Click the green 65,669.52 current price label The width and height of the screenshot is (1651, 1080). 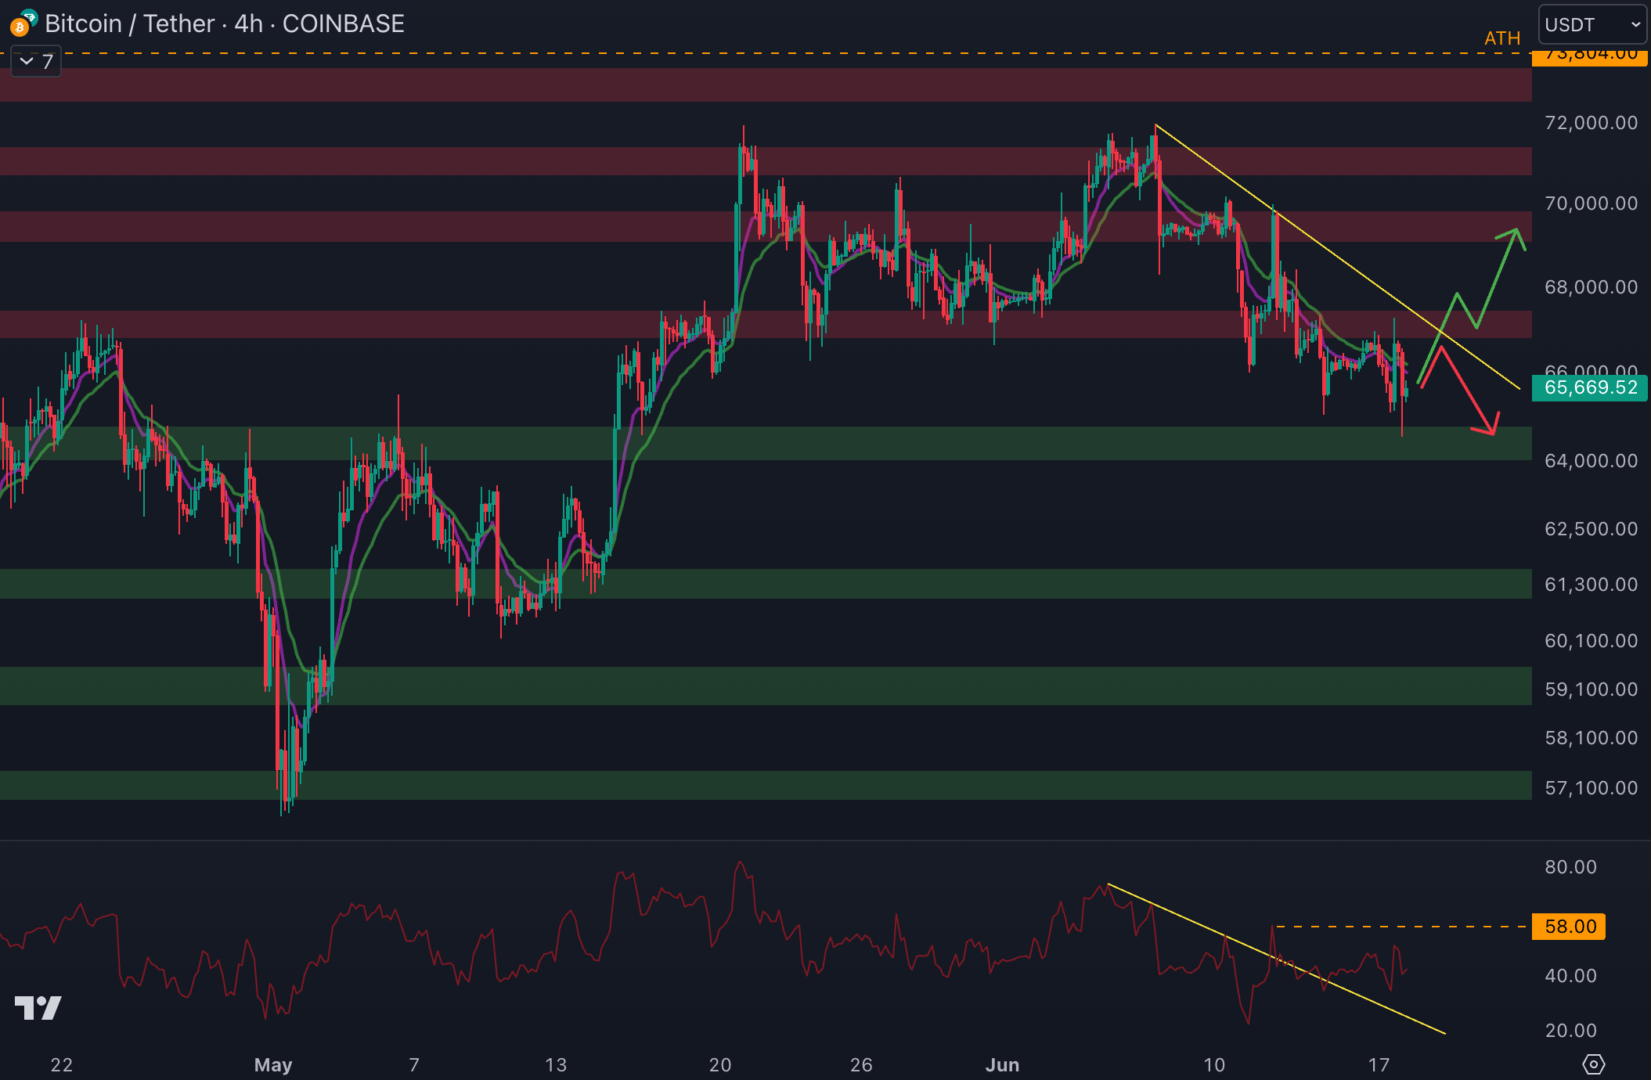pos(1590,388)
